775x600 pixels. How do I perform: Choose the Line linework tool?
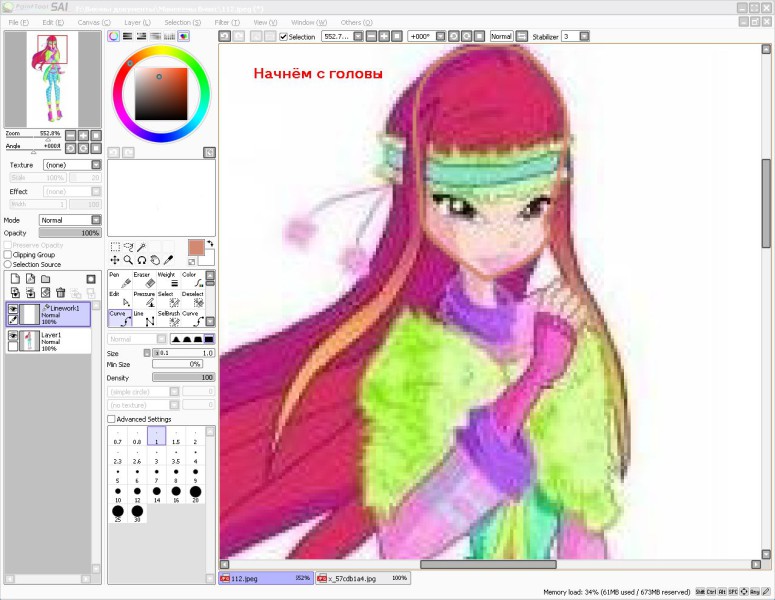(144, 318)
